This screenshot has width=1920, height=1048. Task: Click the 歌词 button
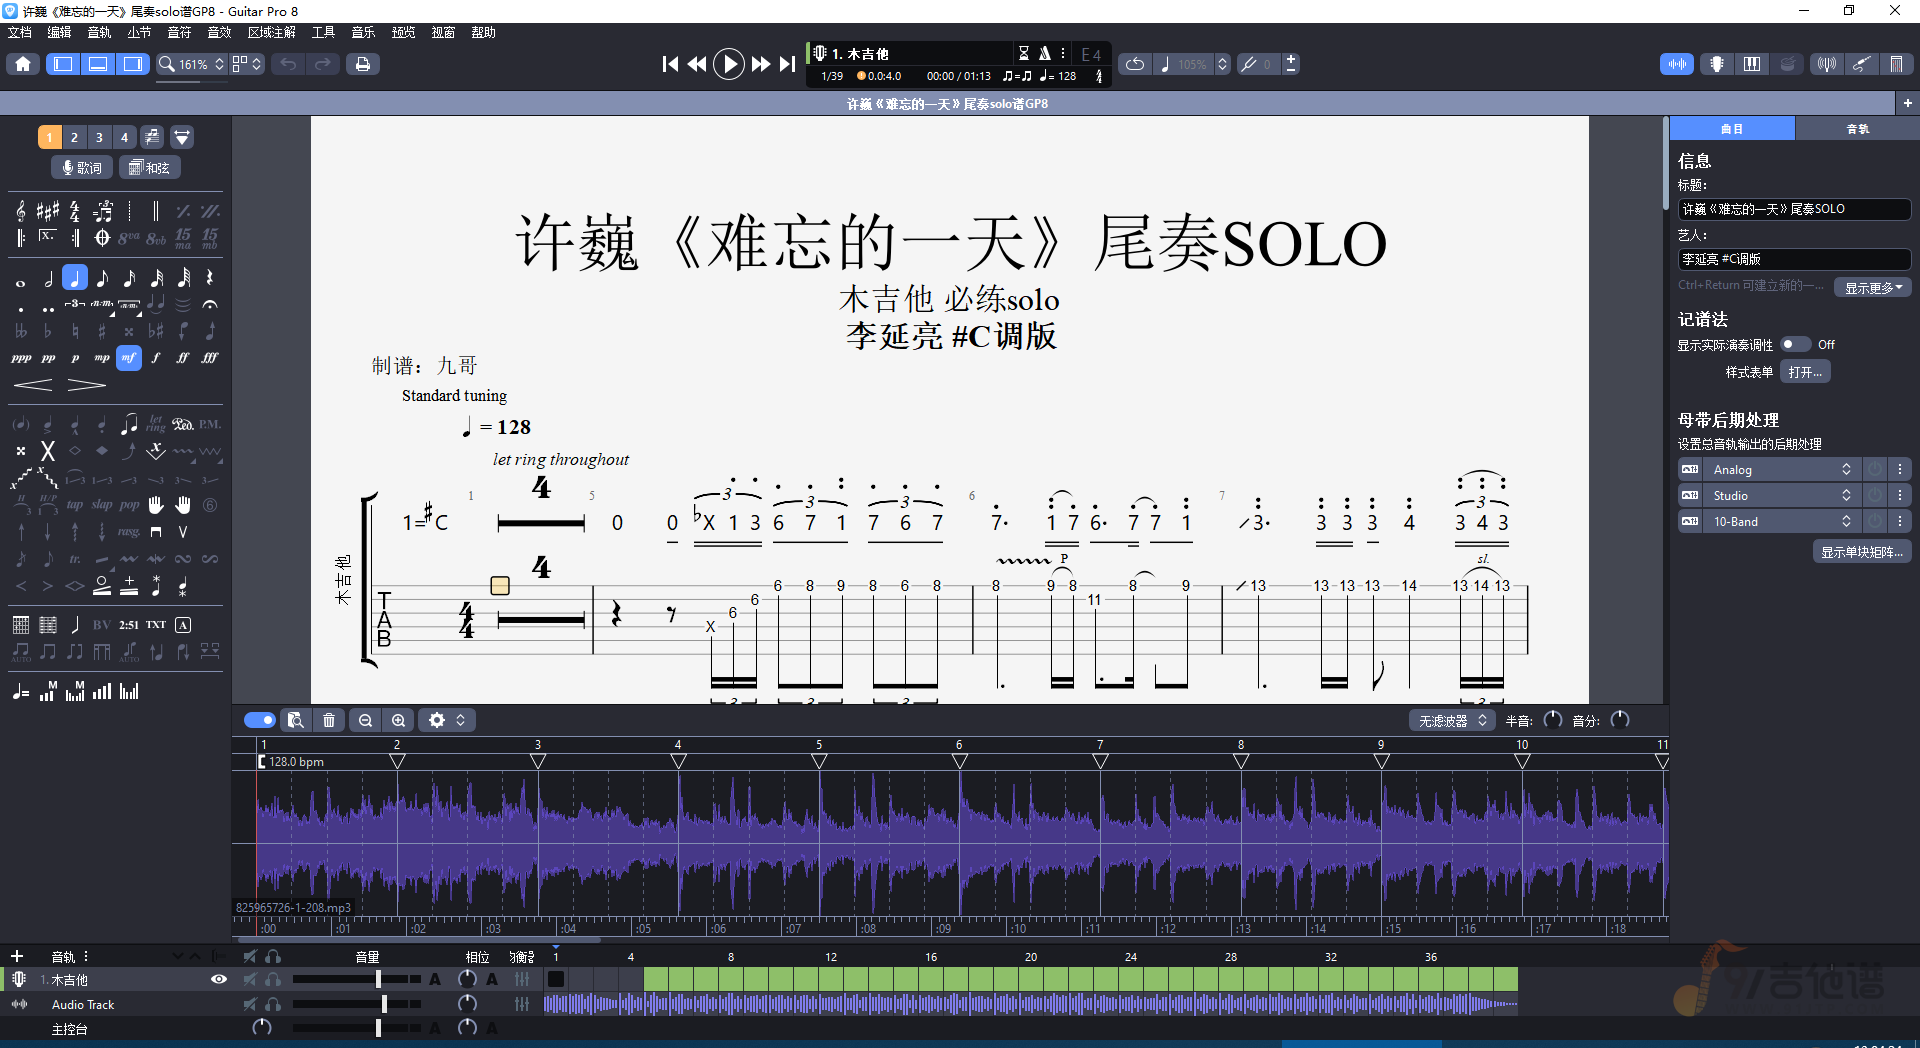pyautogui.click(x=81, y=168)
